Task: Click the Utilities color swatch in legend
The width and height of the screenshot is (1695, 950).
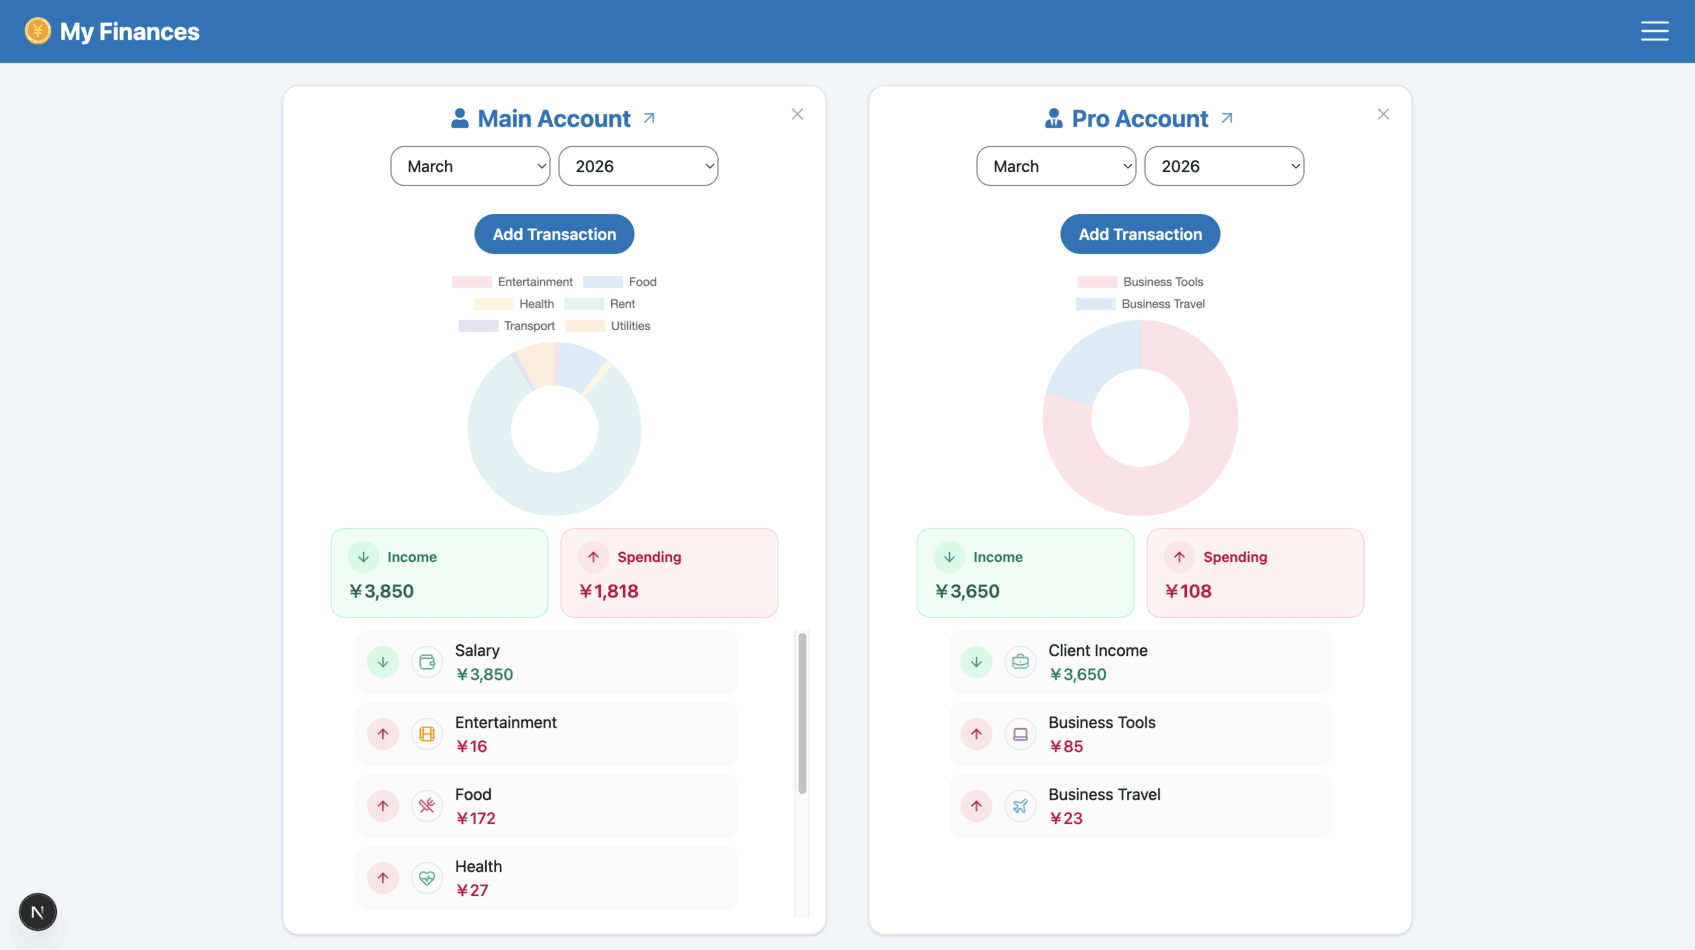Action: pos(585,326)
